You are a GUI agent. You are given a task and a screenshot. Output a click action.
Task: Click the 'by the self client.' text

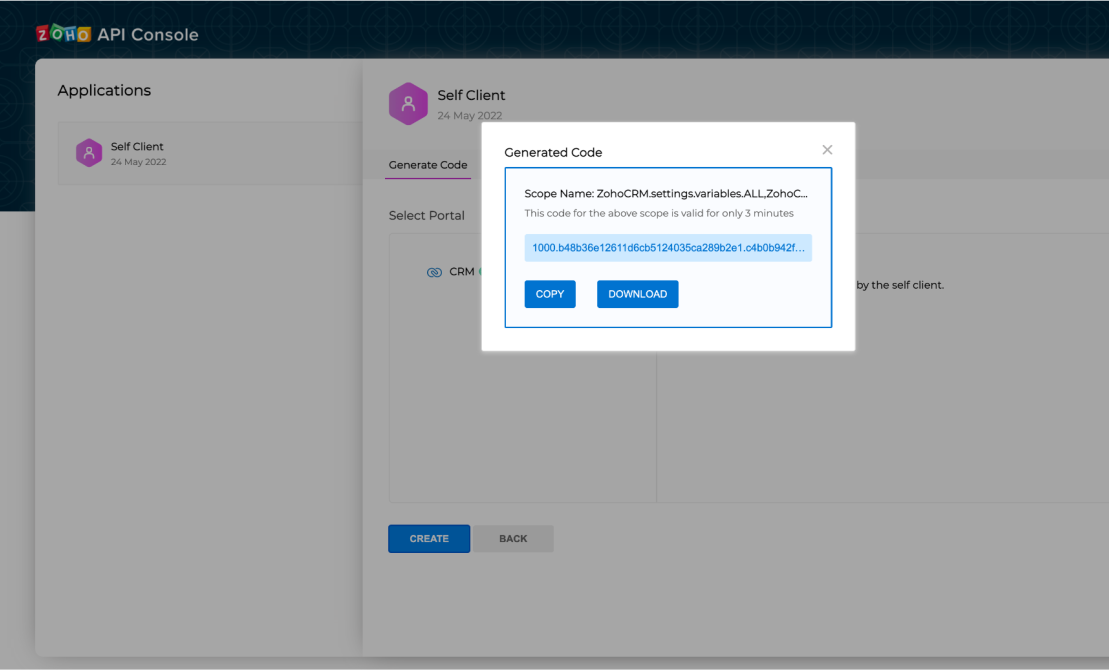(x=900, y=285)
